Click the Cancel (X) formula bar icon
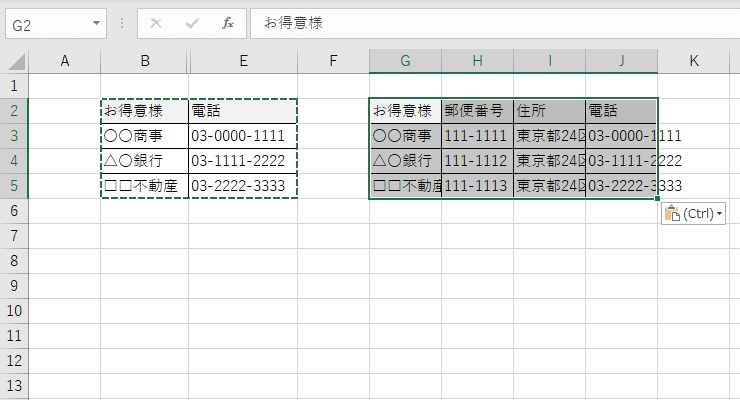 point(156,23)
